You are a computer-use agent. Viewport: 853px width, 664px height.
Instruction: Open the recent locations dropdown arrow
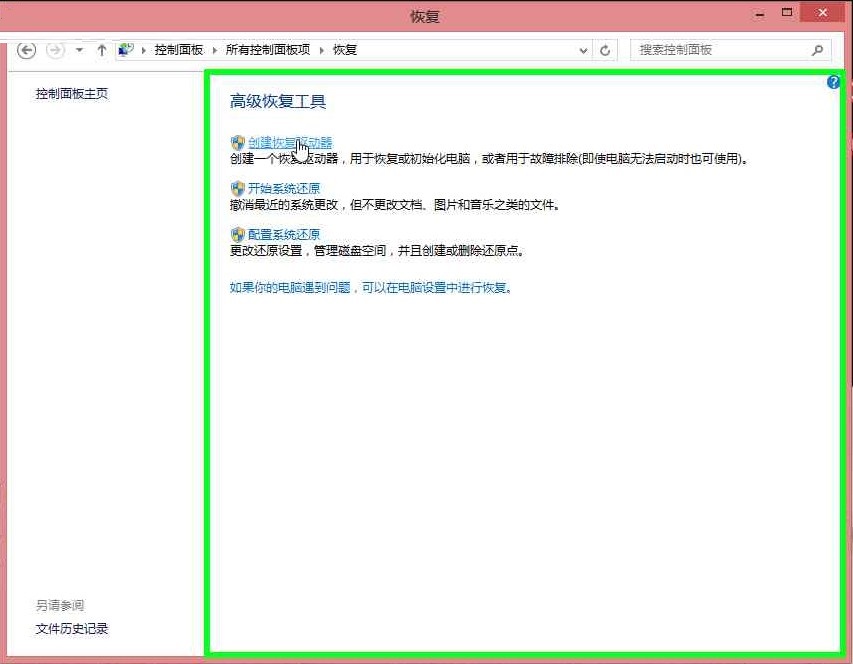coord(79,50)
